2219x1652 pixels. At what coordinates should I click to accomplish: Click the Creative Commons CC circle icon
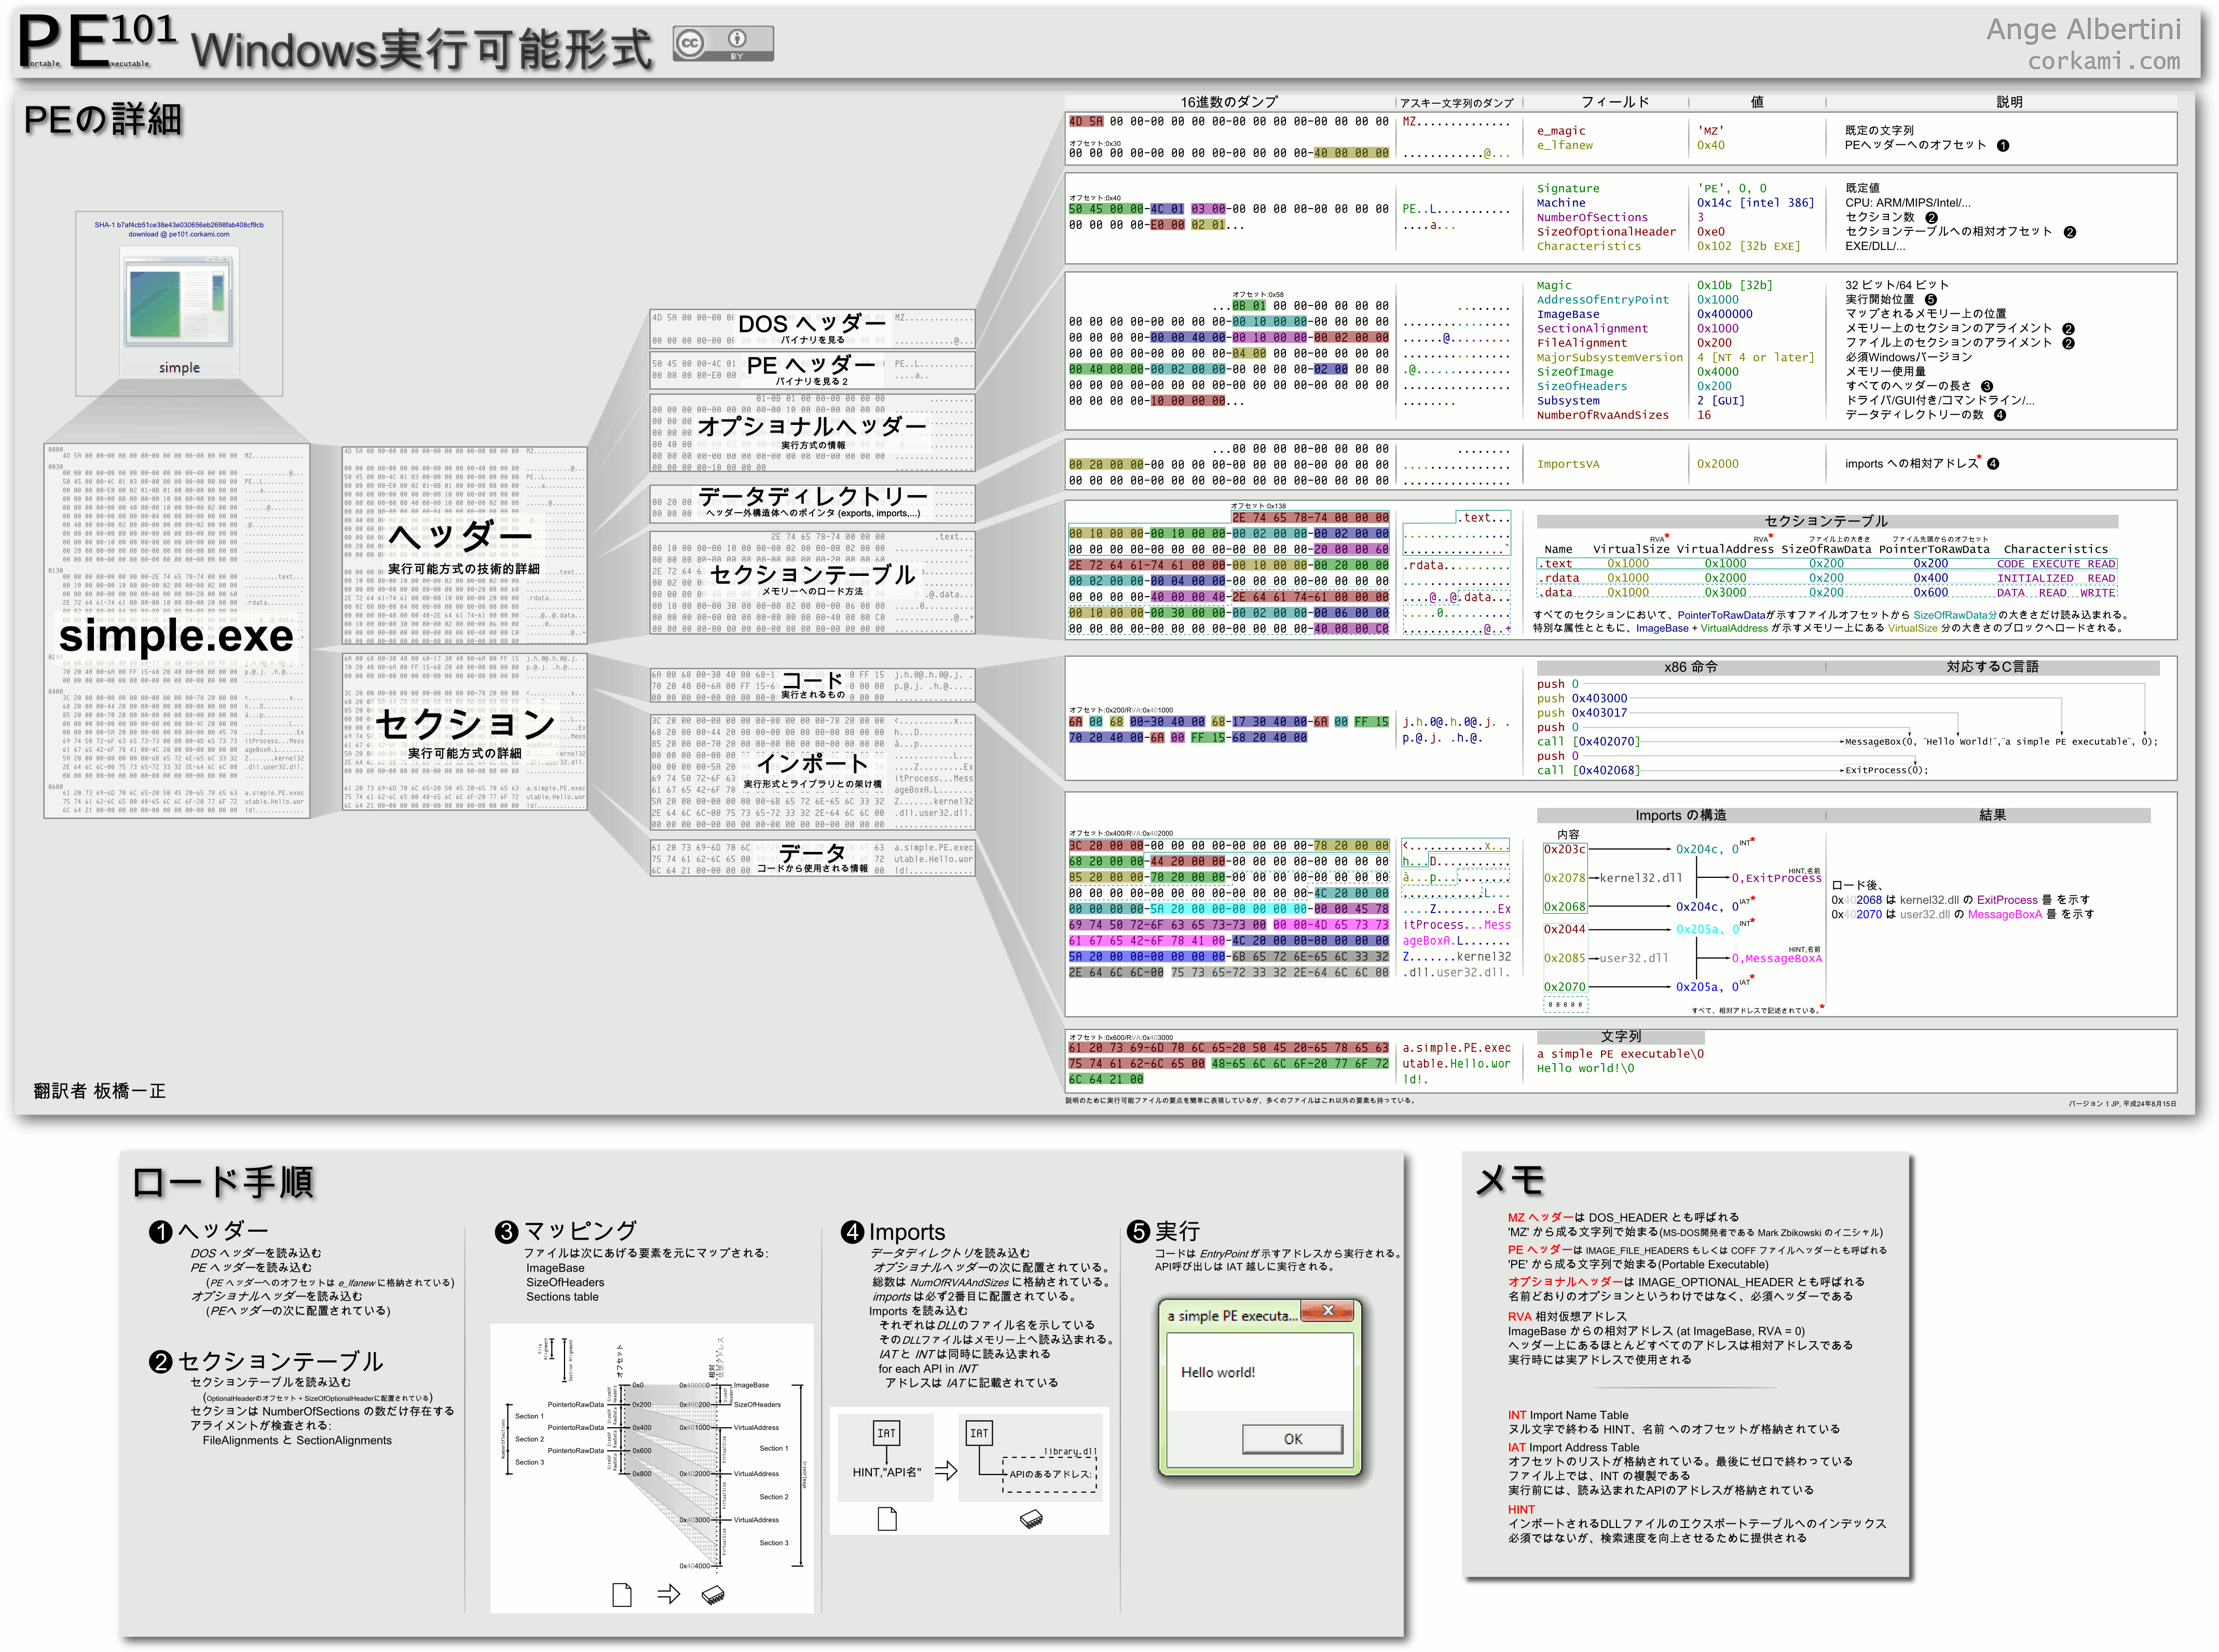(x=689, y=43)
